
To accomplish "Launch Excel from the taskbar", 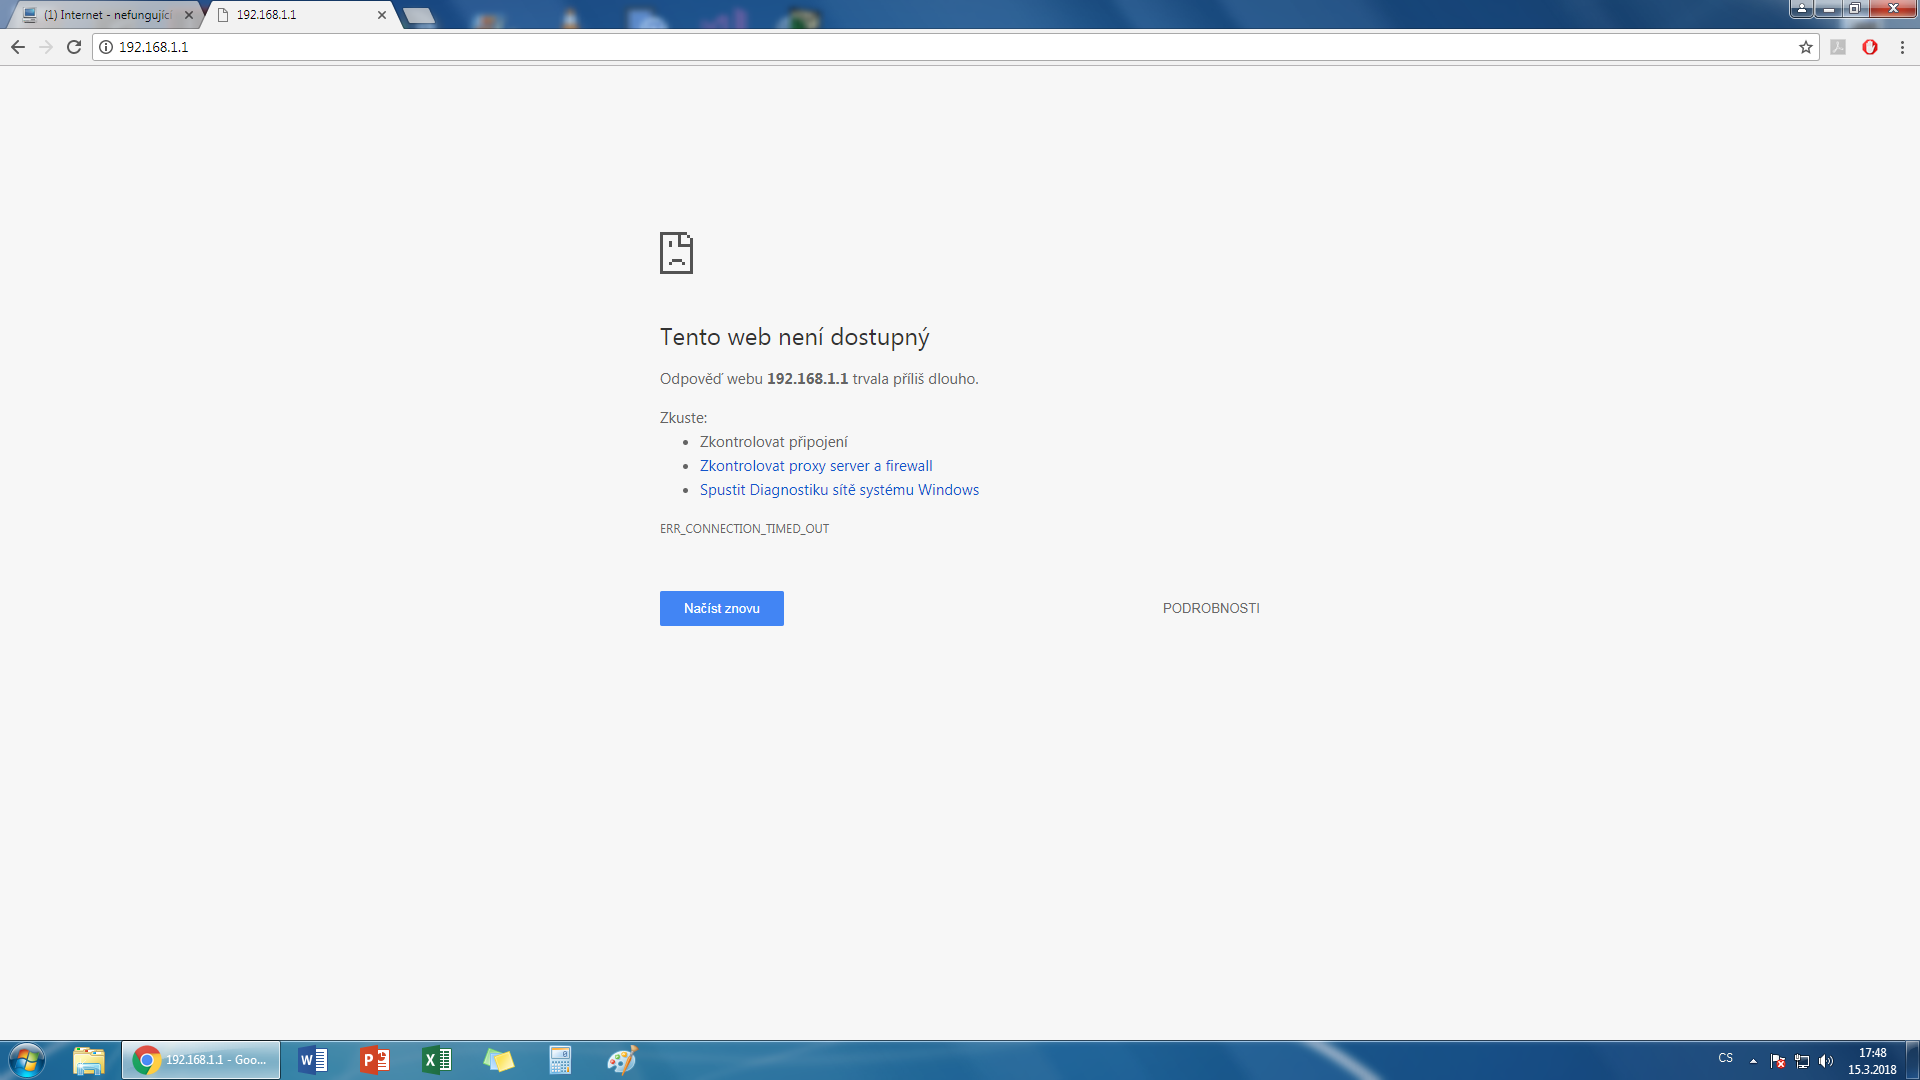I will [437, 1060].
